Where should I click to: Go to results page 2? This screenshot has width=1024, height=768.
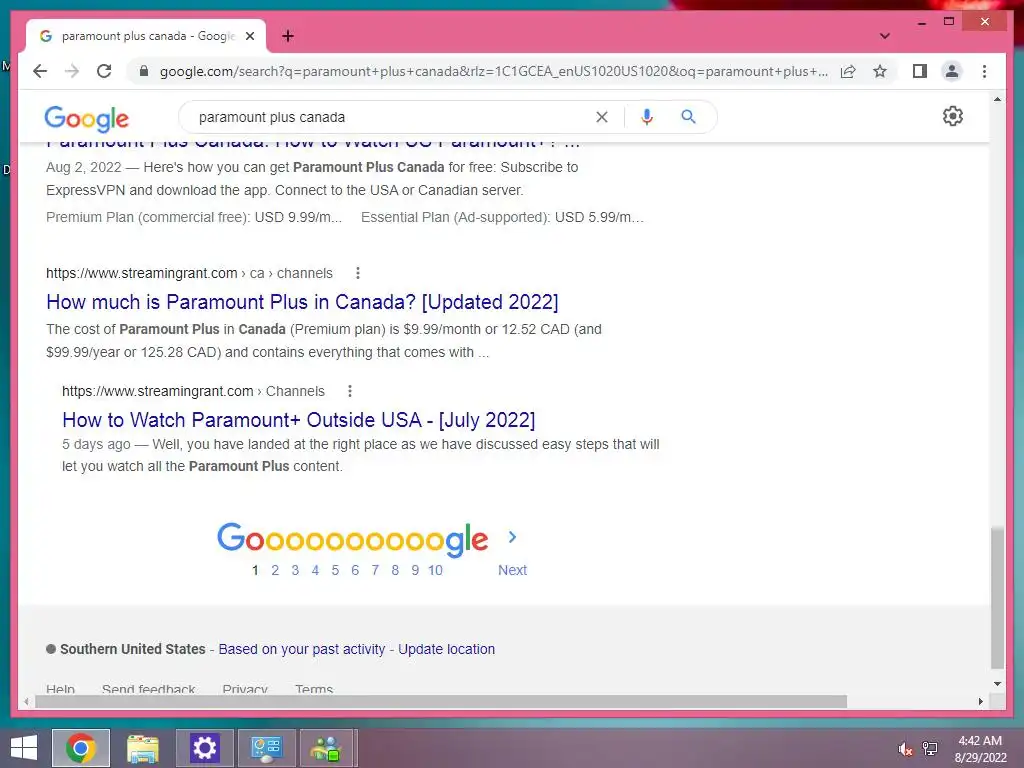coord(275,570)
